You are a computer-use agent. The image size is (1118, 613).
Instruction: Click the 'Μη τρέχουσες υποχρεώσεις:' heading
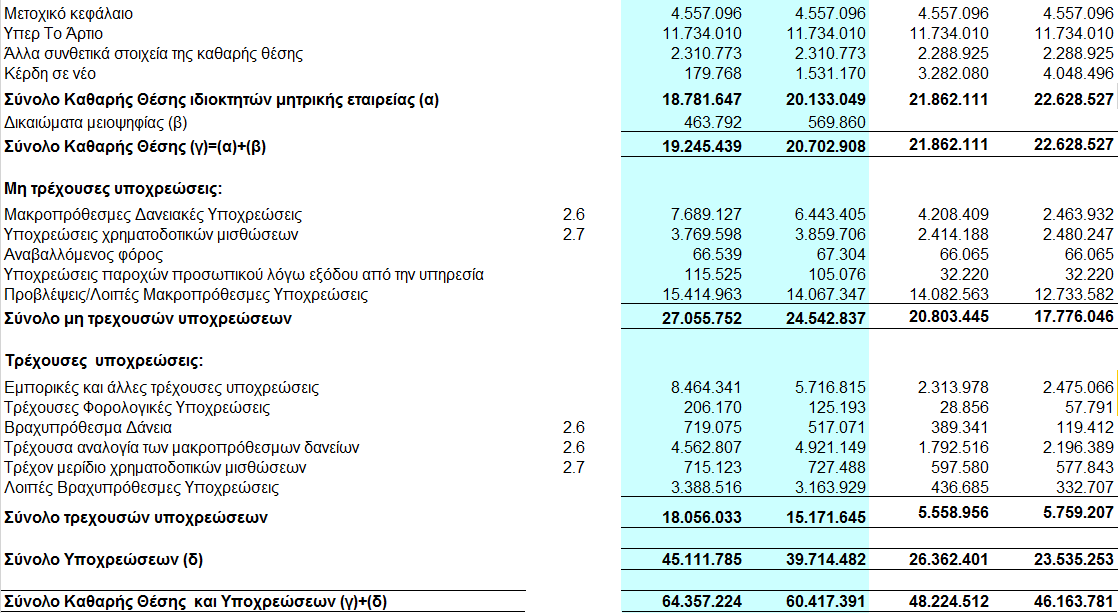click(113, 189)
